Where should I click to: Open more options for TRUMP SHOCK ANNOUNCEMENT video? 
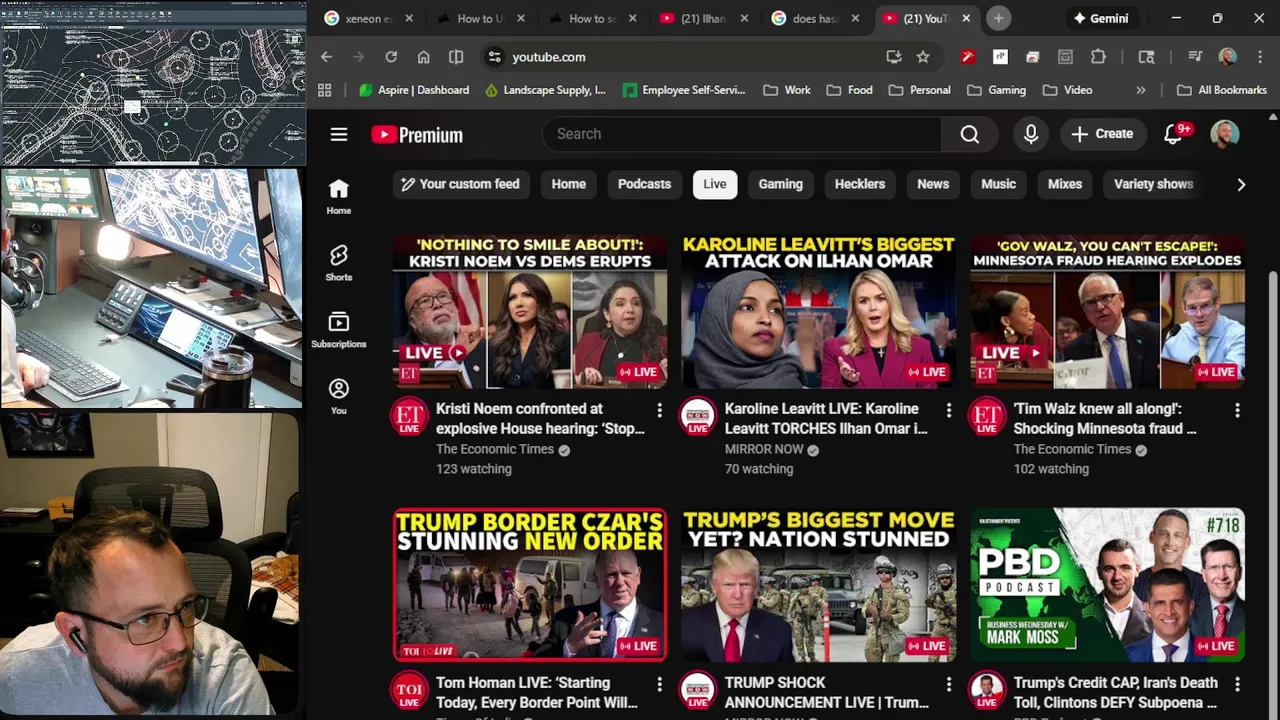(948, 684)
